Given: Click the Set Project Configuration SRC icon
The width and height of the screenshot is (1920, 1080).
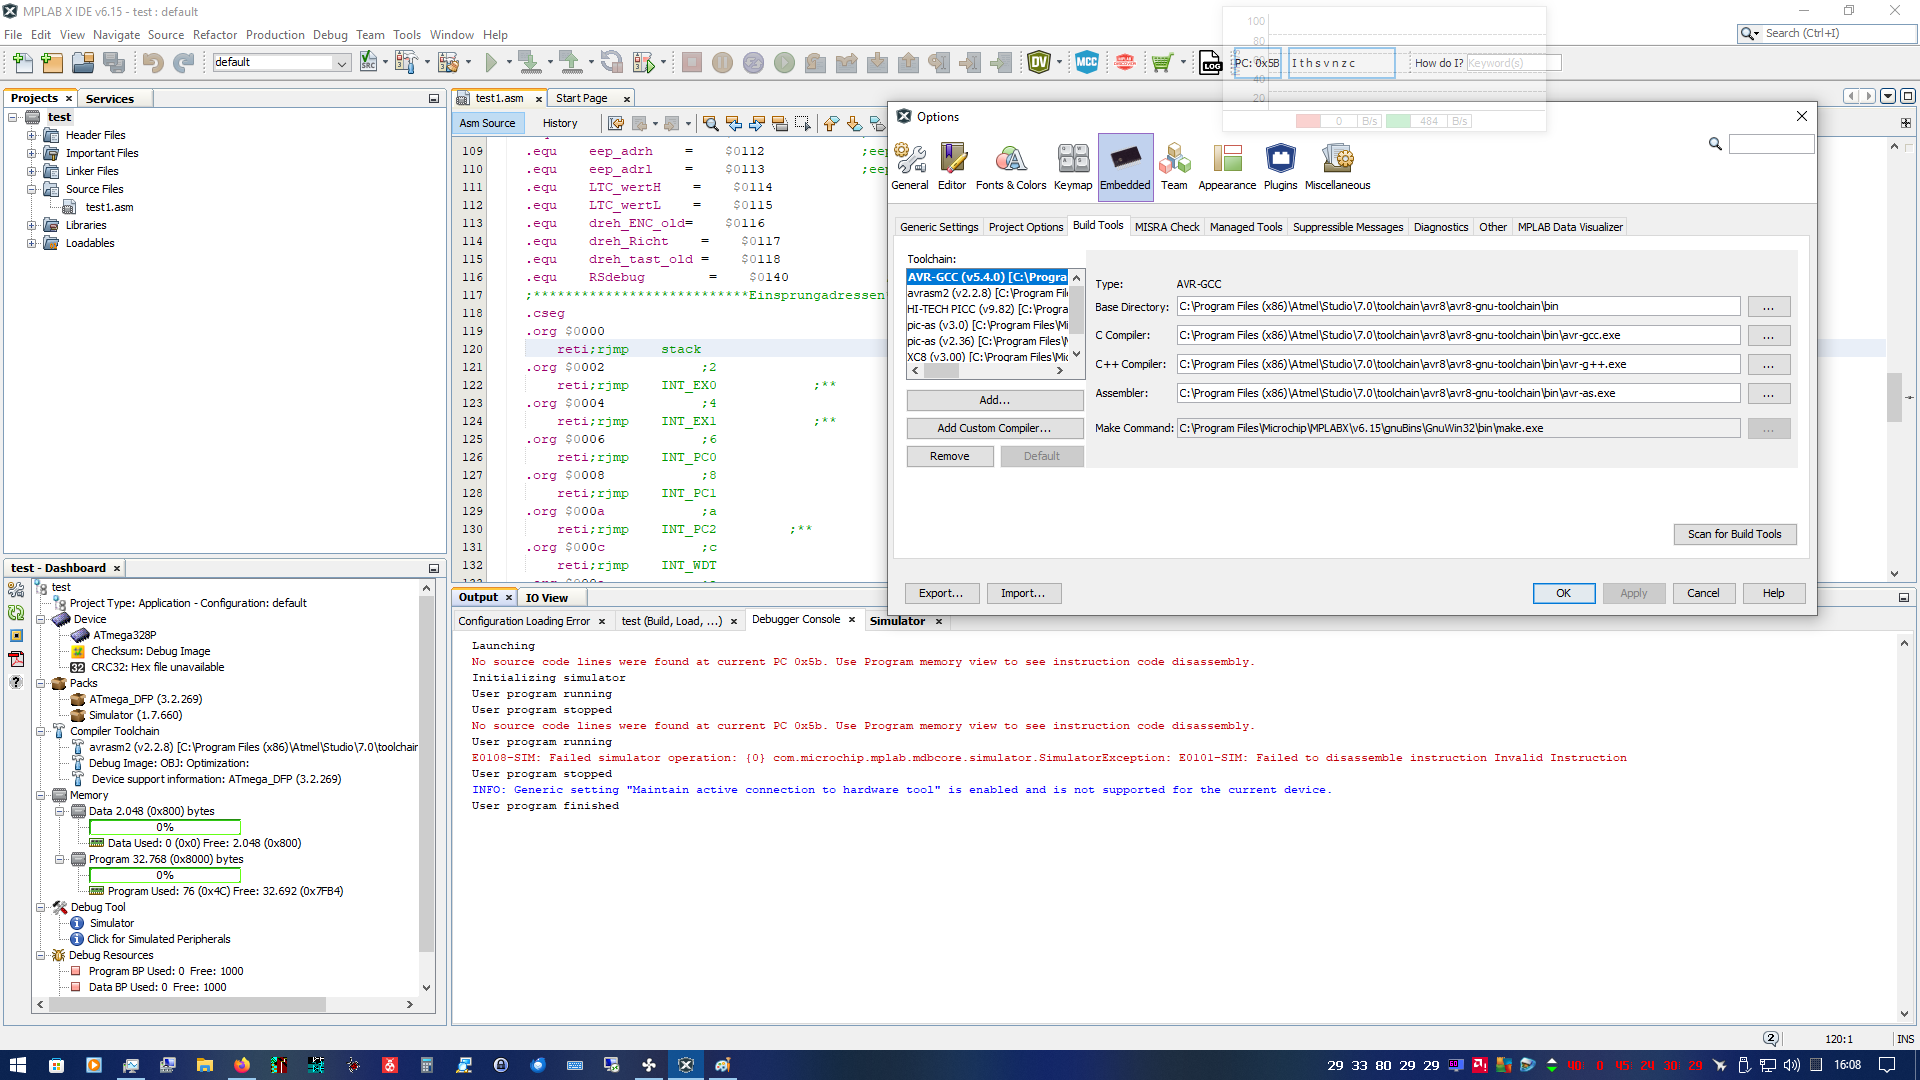Looking at the screenshot, I should click(x=368, y=63).
